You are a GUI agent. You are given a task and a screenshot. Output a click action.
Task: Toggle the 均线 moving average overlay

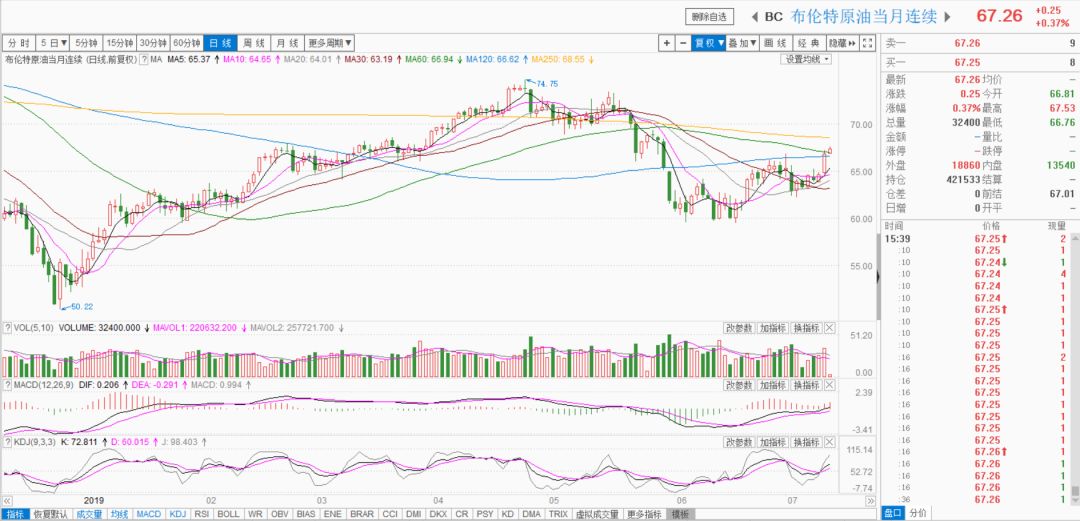pos(120,514)
